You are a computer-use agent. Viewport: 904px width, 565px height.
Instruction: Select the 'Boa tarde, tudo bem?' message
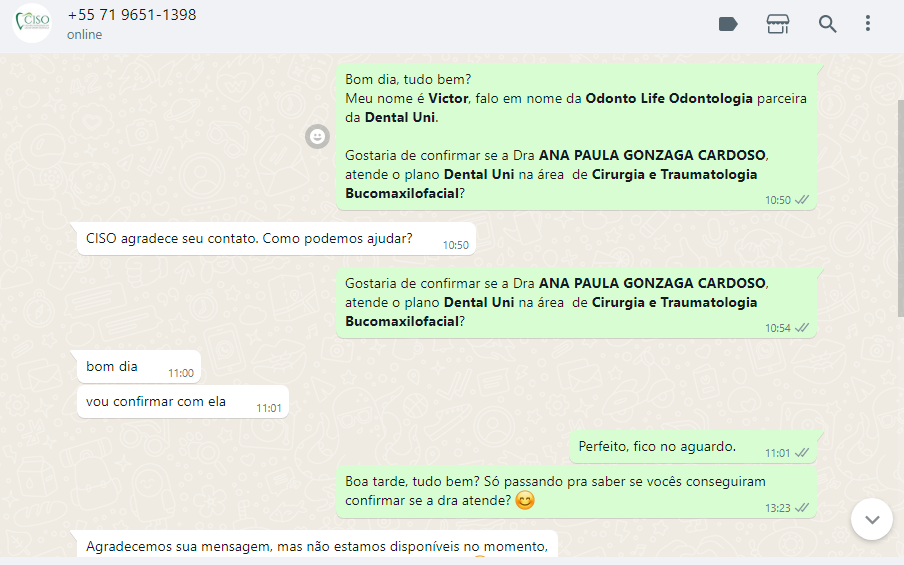click(577, 492)
